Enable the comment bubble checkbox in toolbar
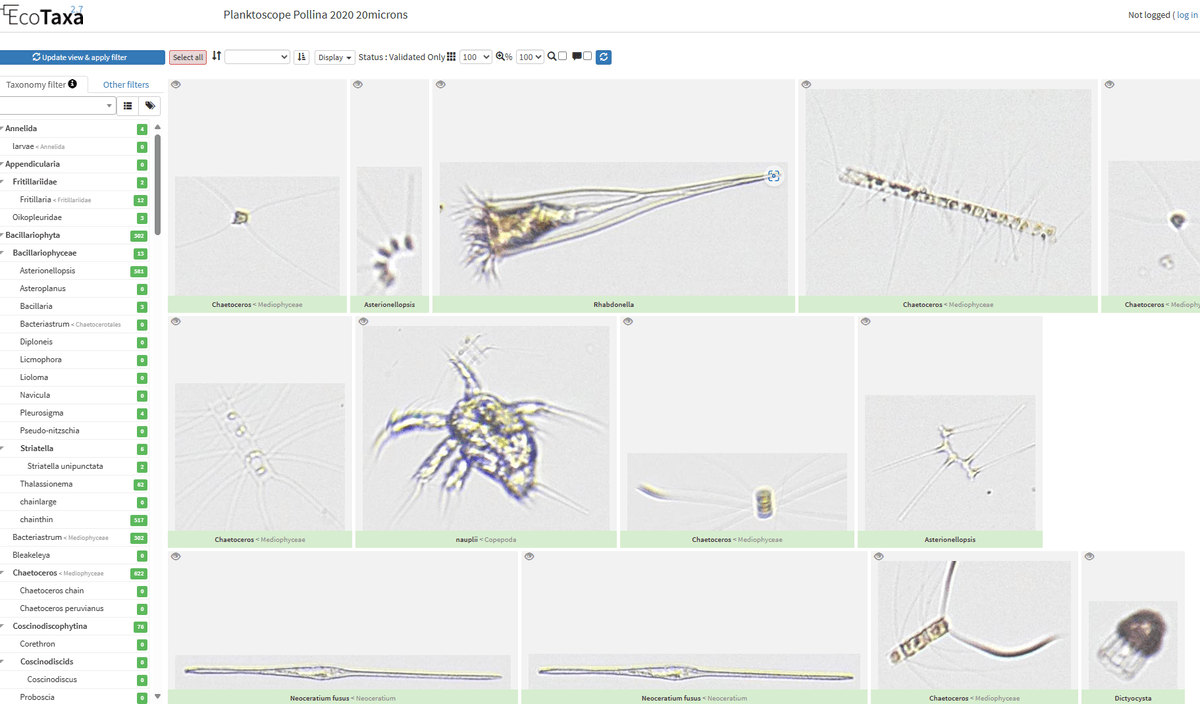The height and width of the screenshot is (704, 1200). tap(588, 57)
